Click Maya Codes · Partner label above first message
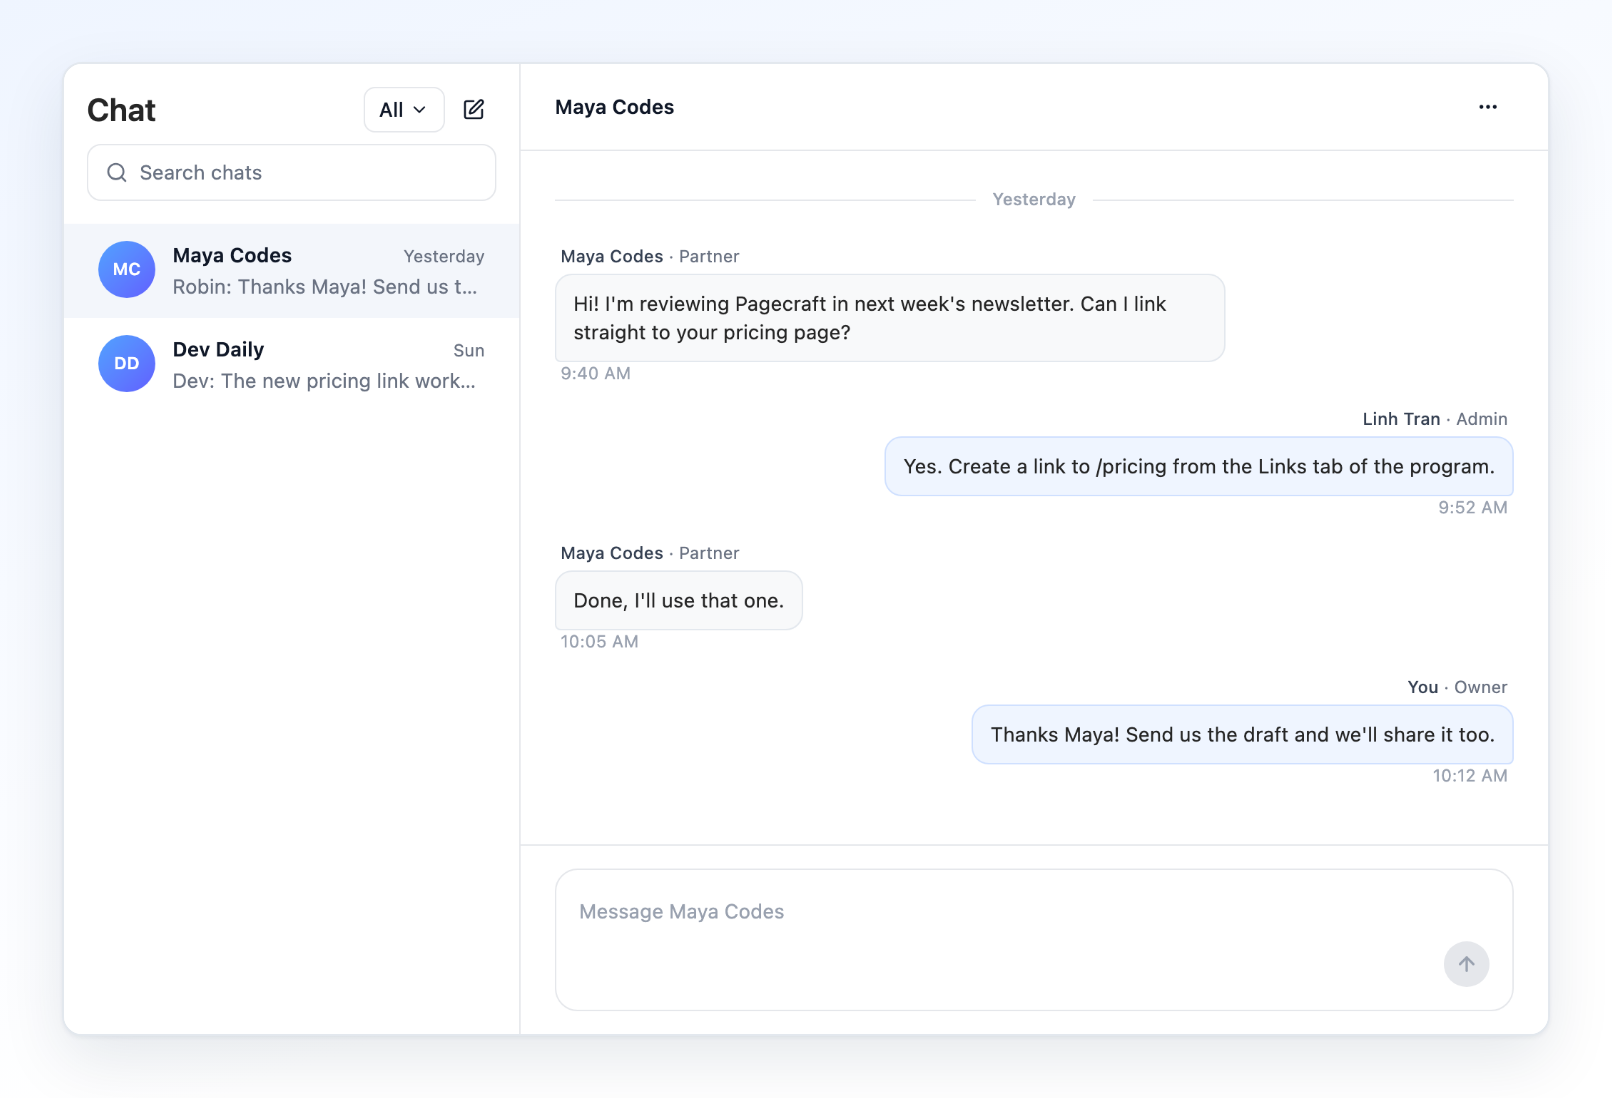Viewport: 1612px width, 1098px height. point(650,256)
